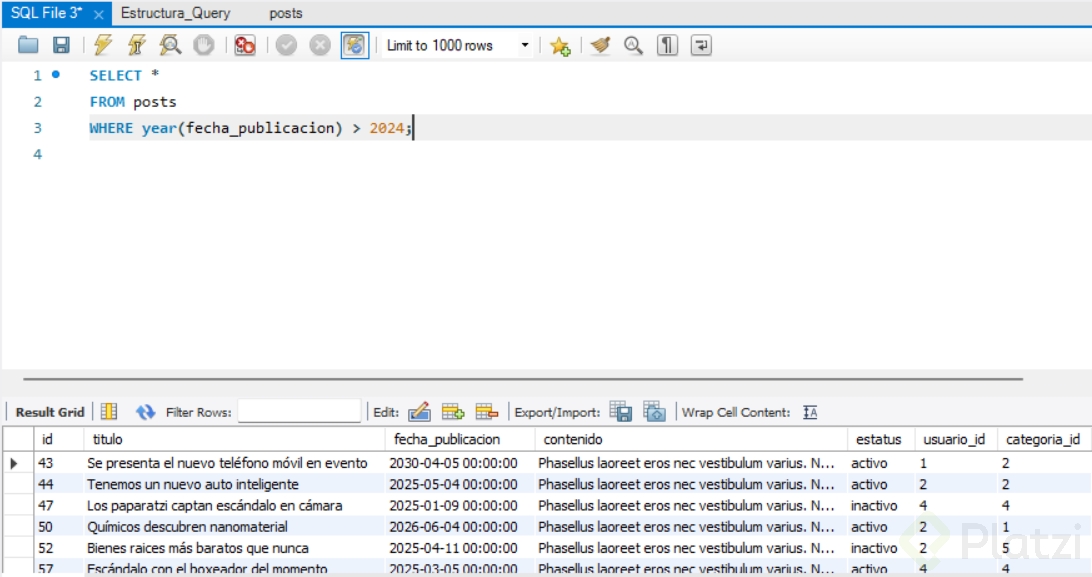Image resolution: width=1092 pixels, height=577 pixels.
Task: Switch to Estructura_Query tab
Action: pos(176,13)
